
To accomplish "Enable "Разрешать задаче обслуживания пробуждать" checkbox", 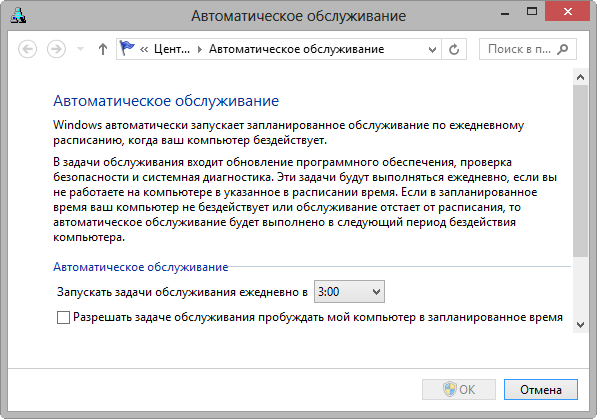I will 63,317.
